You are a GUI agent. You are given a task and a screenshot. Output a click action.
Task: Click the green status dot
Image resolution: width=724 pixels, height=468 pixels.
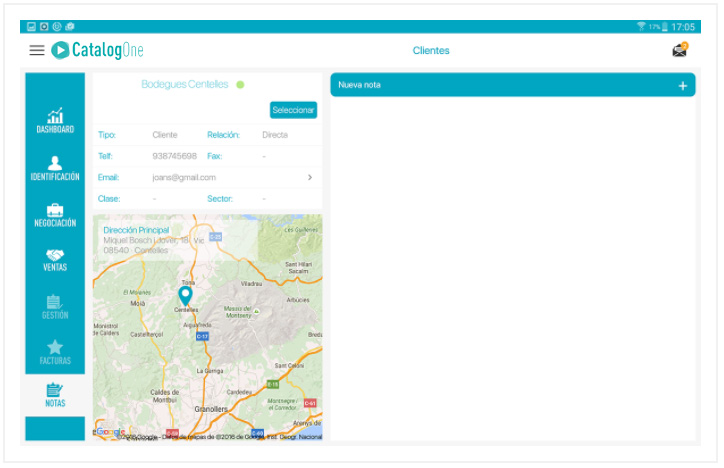pyautogui.click(x=240, y=85)
